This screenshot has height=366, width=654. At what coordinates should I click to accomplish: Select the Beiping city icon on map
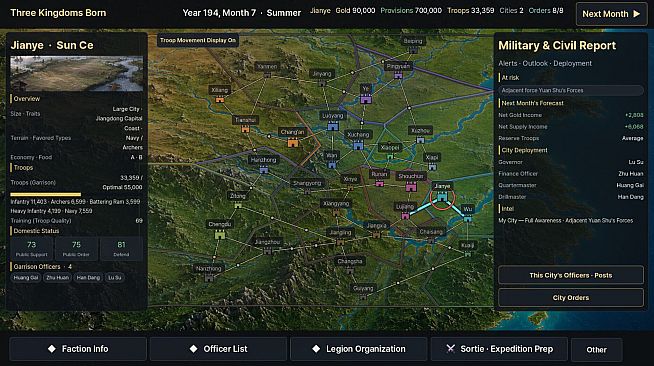[x=413, y=50]
